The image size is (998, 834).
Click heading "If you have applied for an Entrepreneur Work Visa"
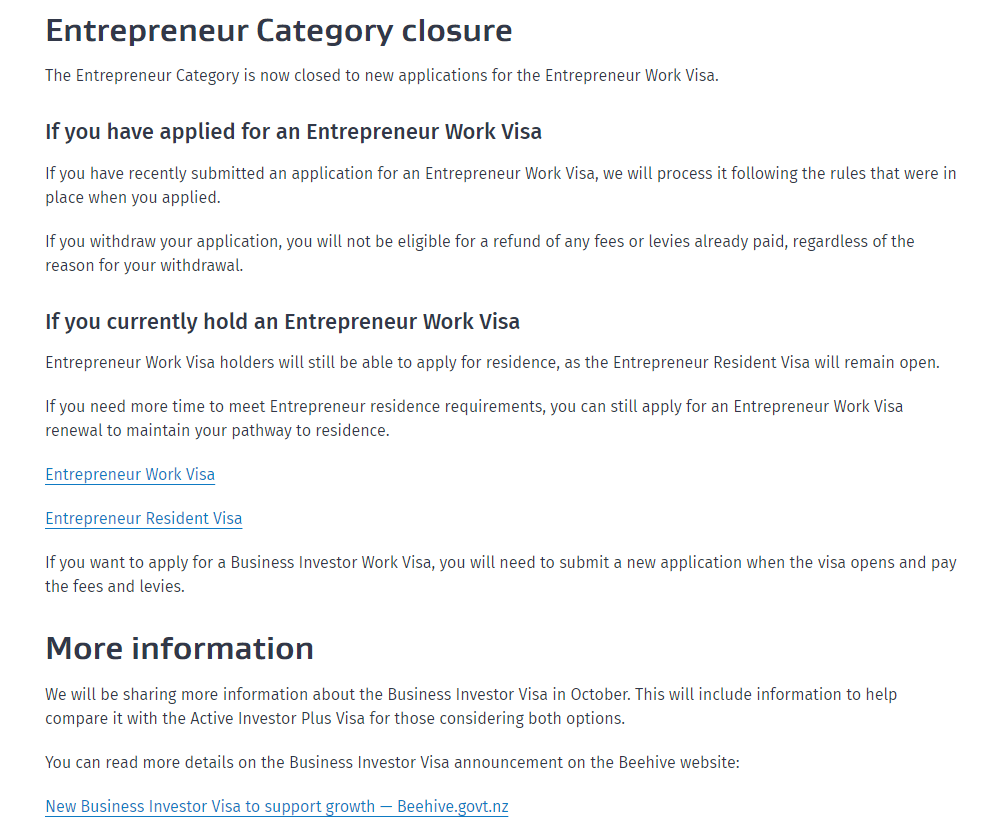coord(293,132)
